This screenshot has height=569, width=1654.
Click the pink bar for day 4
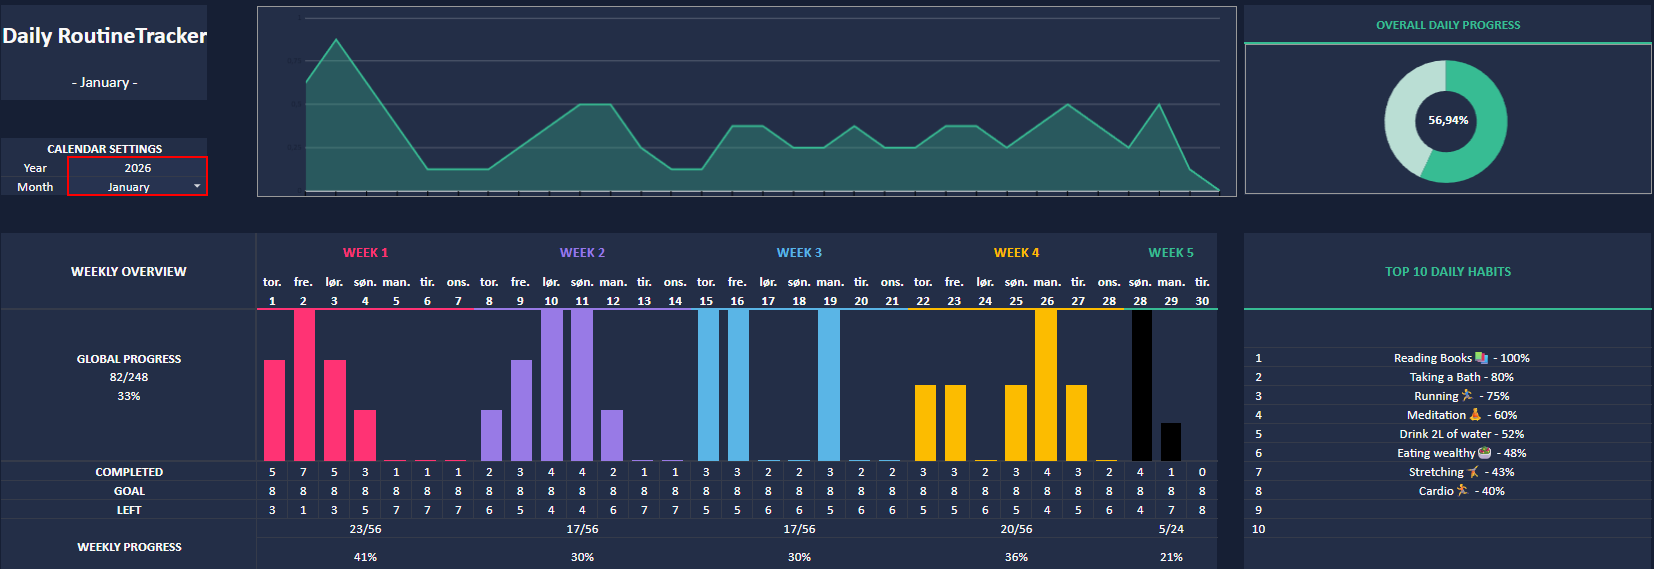365,435
